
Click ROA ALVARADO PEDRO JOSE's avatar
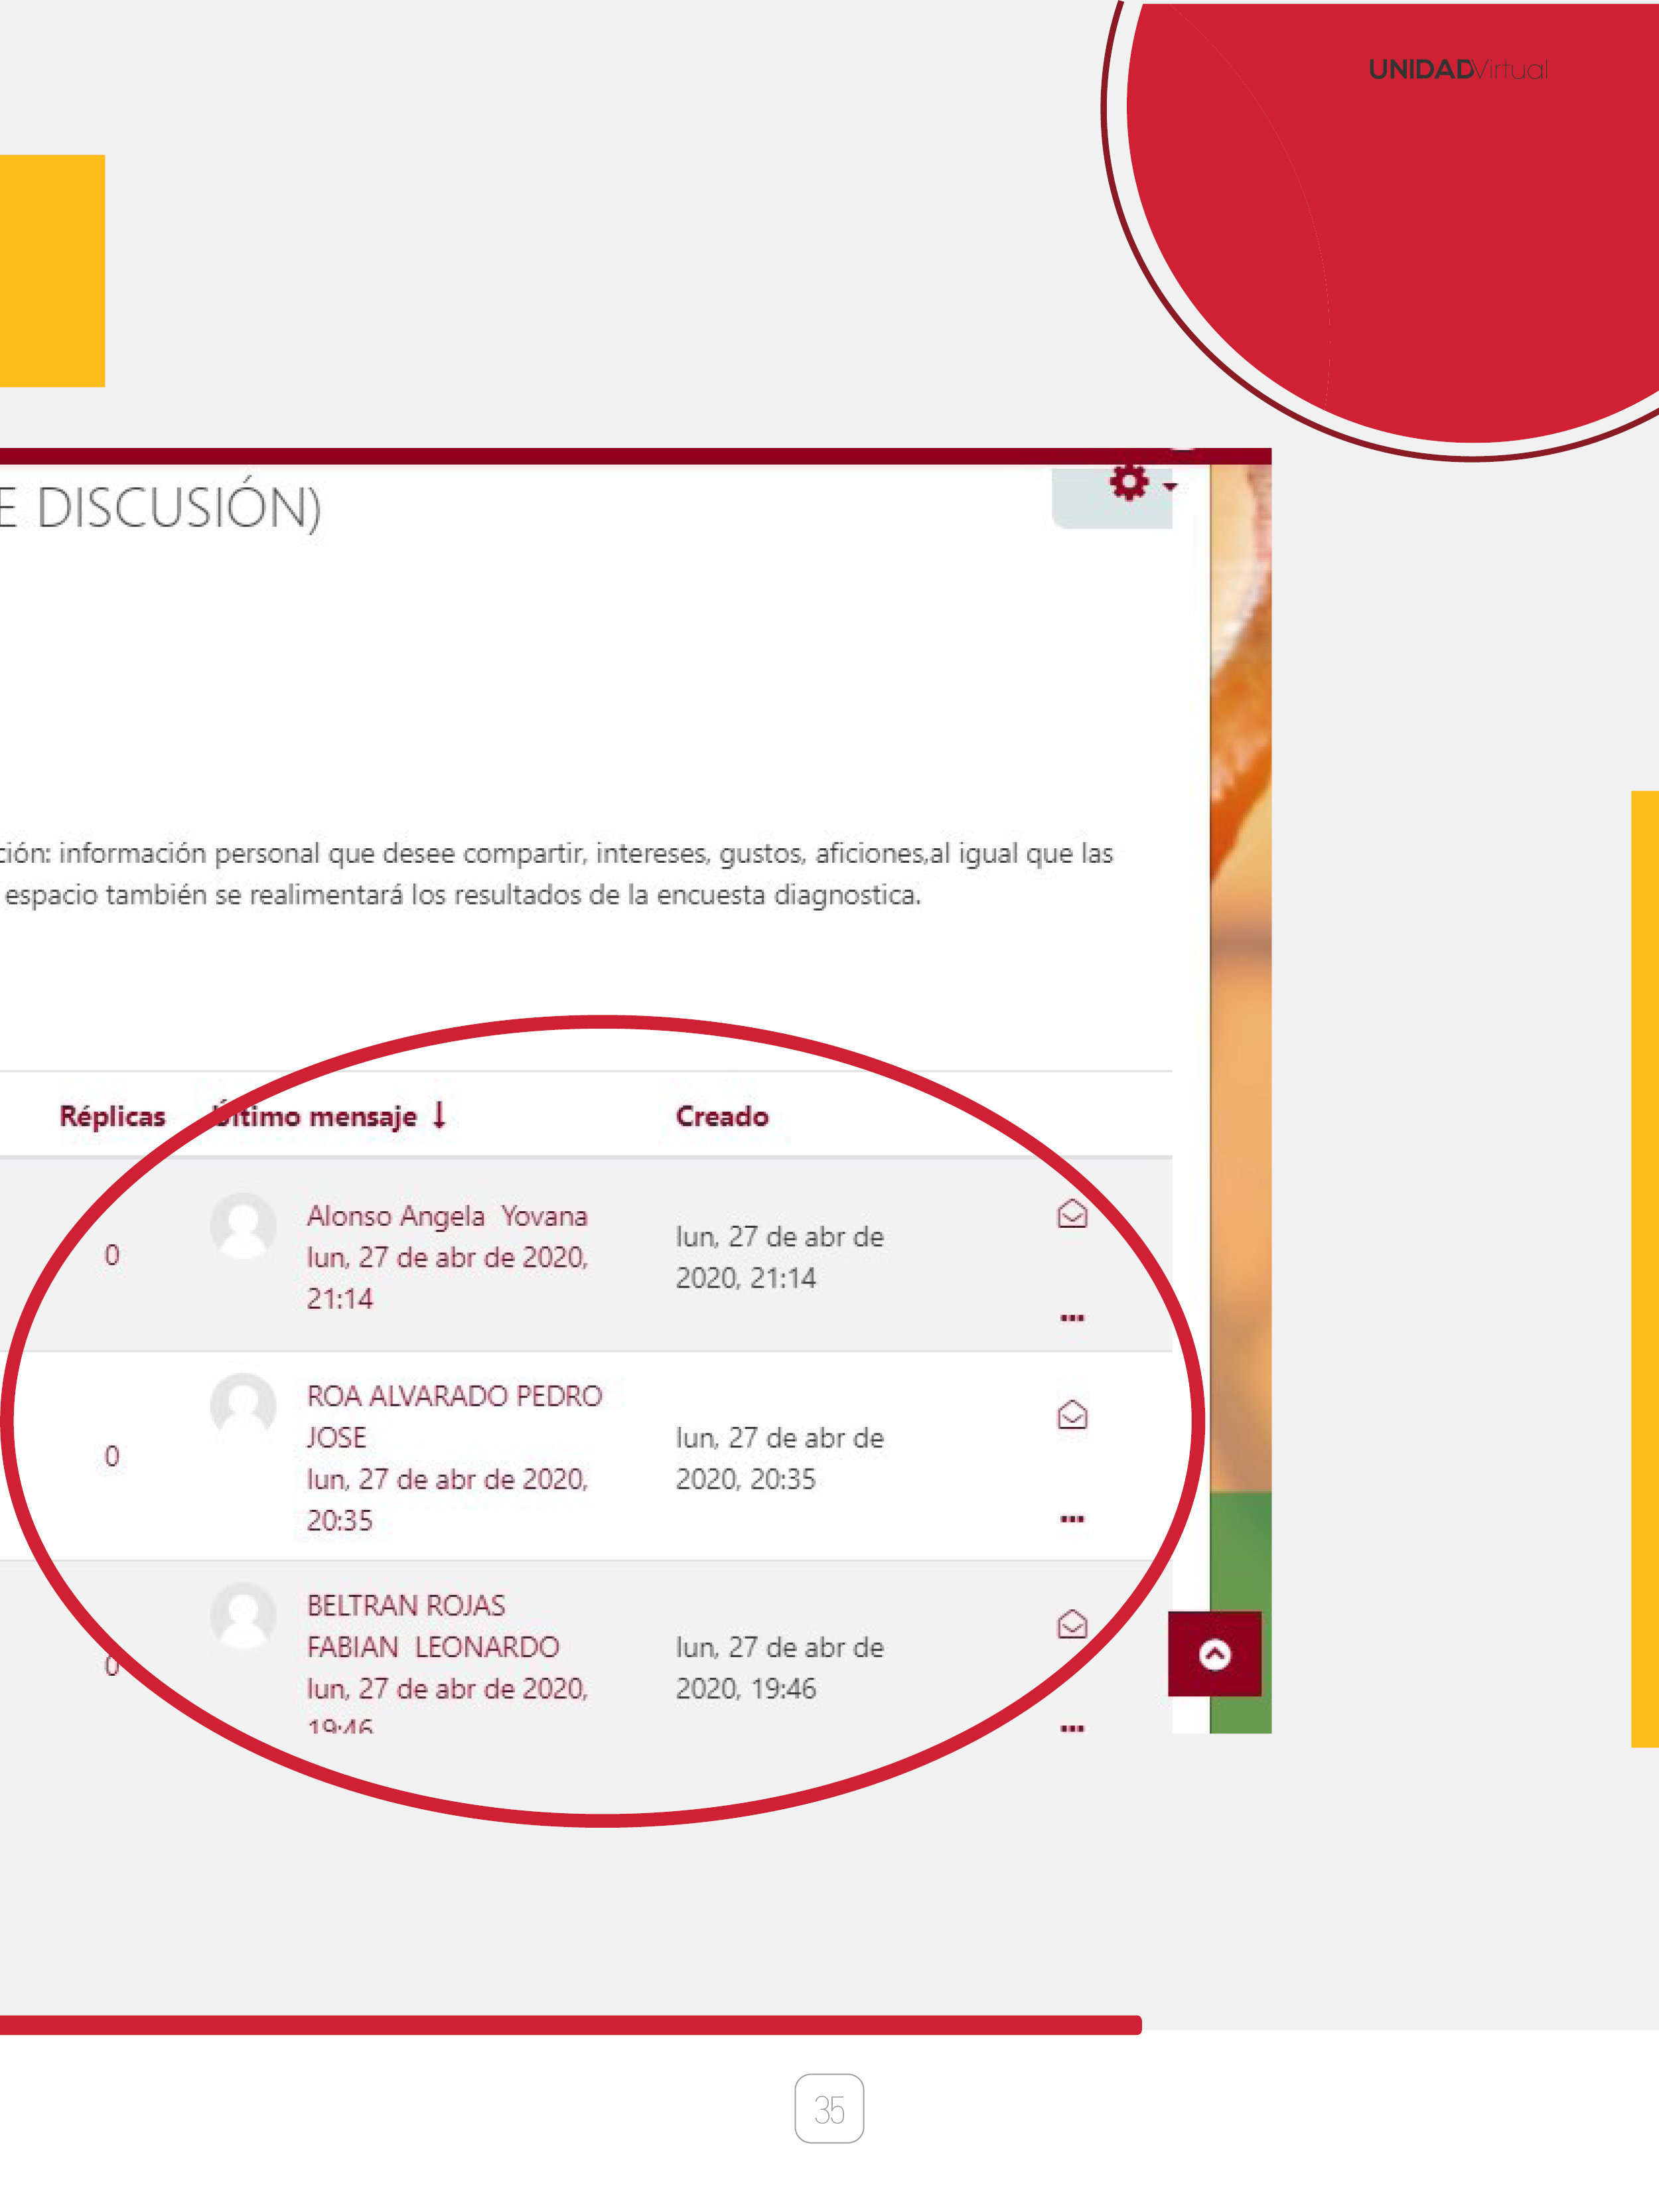click(243, 1405)
